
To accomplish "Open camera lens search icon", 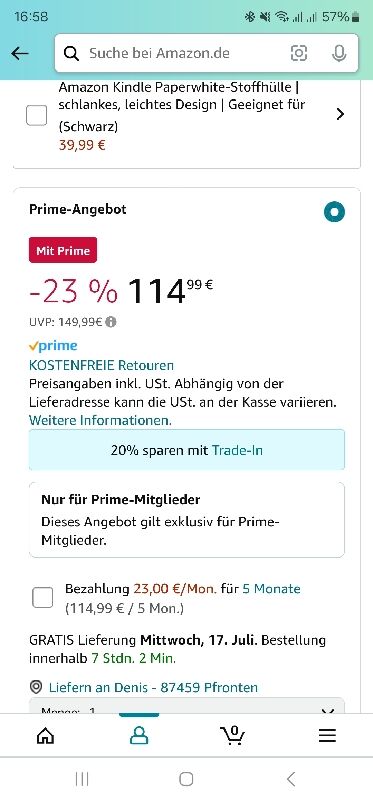I will tap(299, 53).
